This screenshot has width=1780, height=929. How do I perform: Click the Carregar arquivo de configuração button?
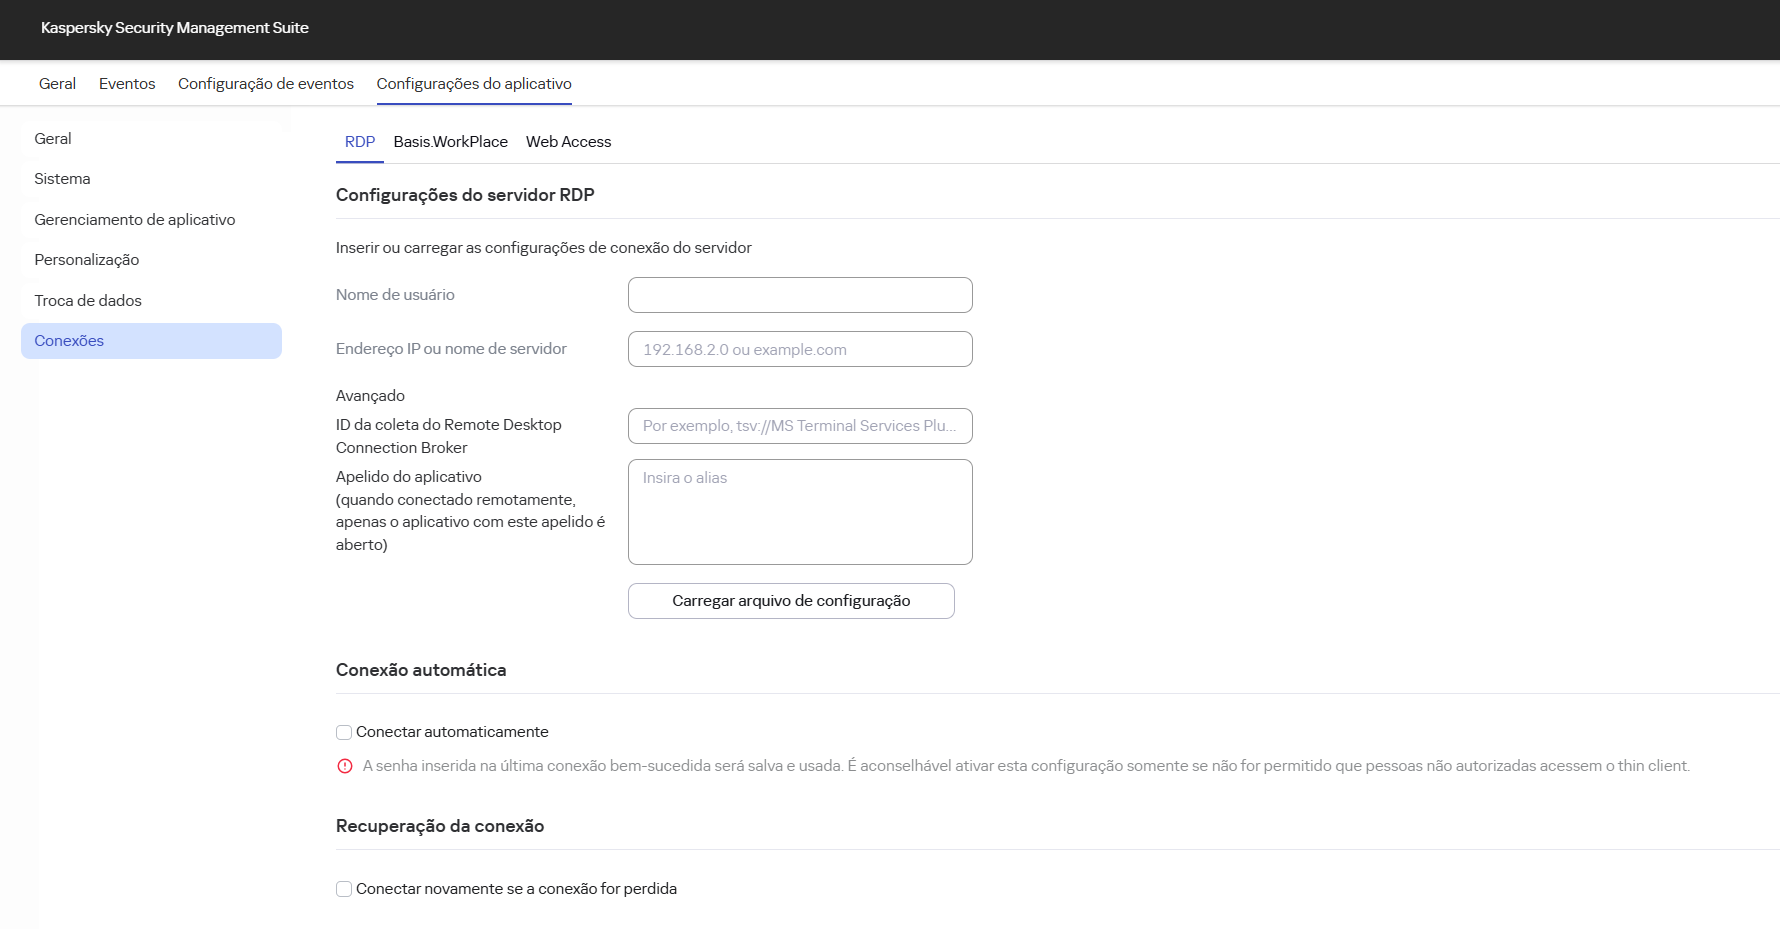(x=790, y=600)
